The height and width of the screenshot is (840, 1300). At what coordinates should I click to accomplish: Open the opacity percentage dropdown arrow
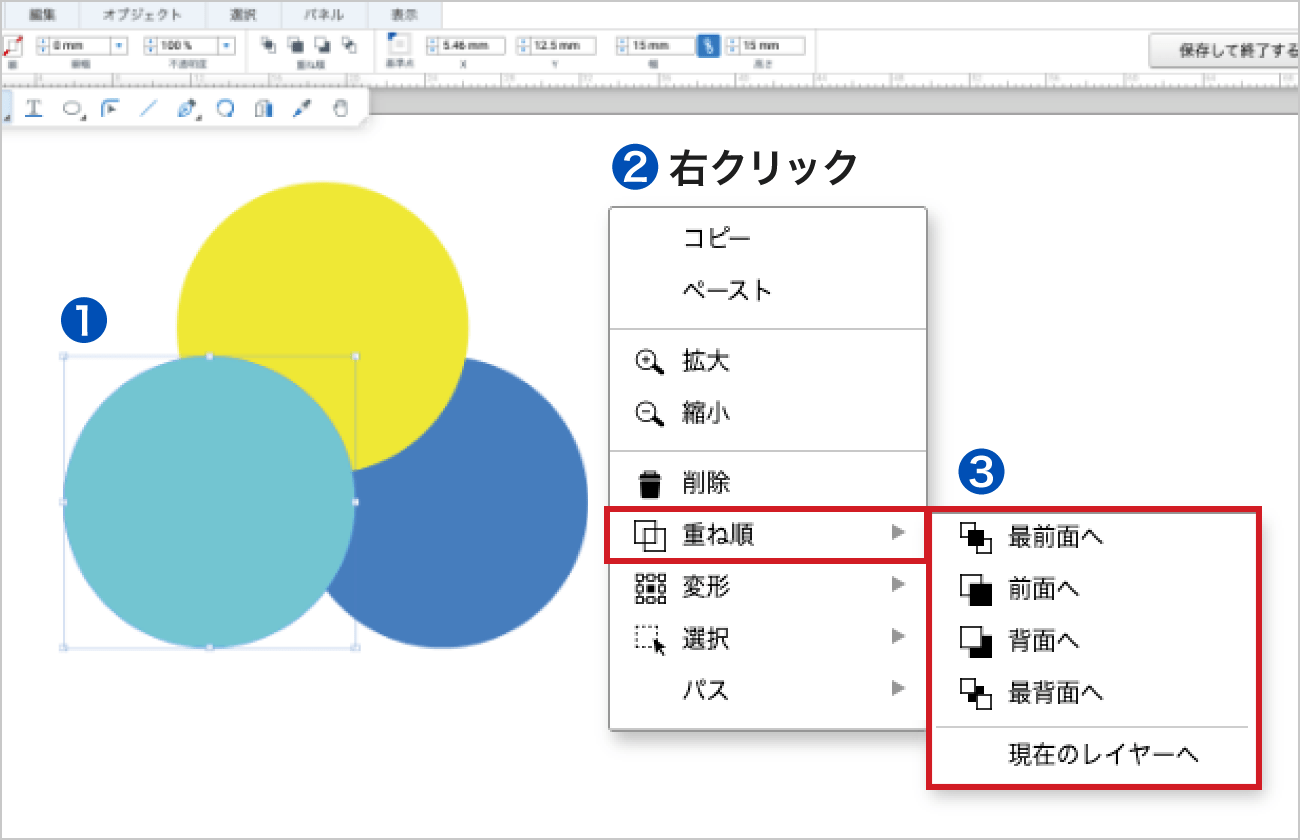[x=227, y=46]
